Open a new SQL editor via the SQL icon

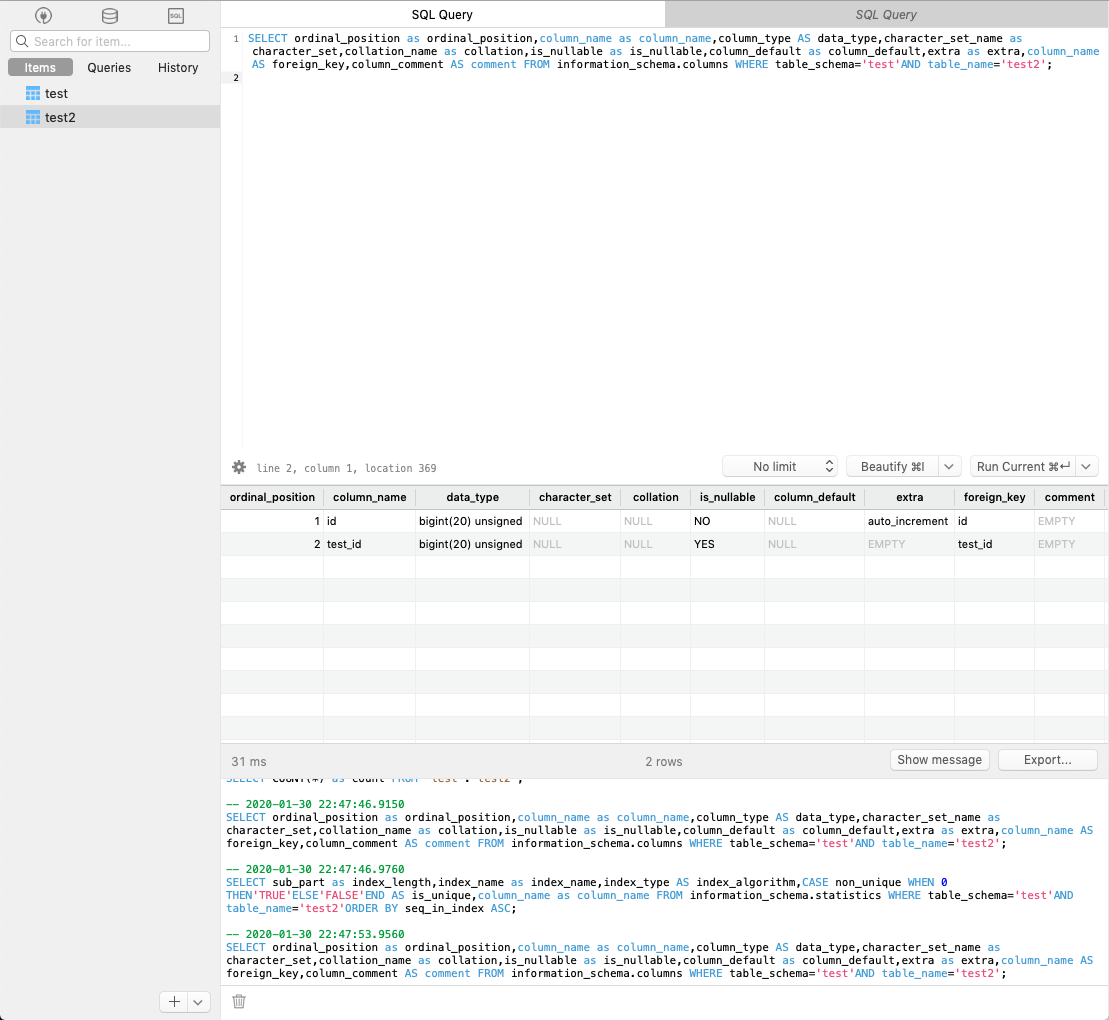176,15
